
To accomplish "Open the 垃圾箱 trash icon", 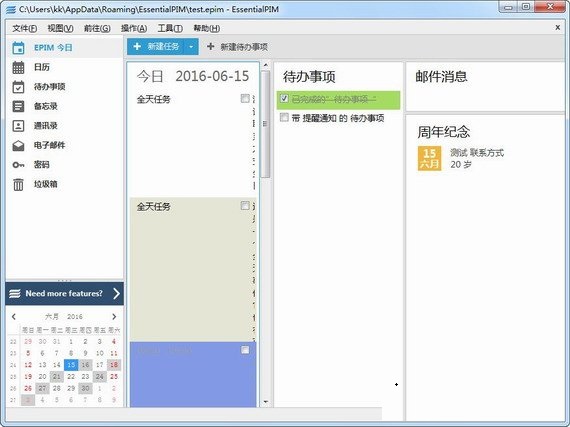I will click(18, 184).
